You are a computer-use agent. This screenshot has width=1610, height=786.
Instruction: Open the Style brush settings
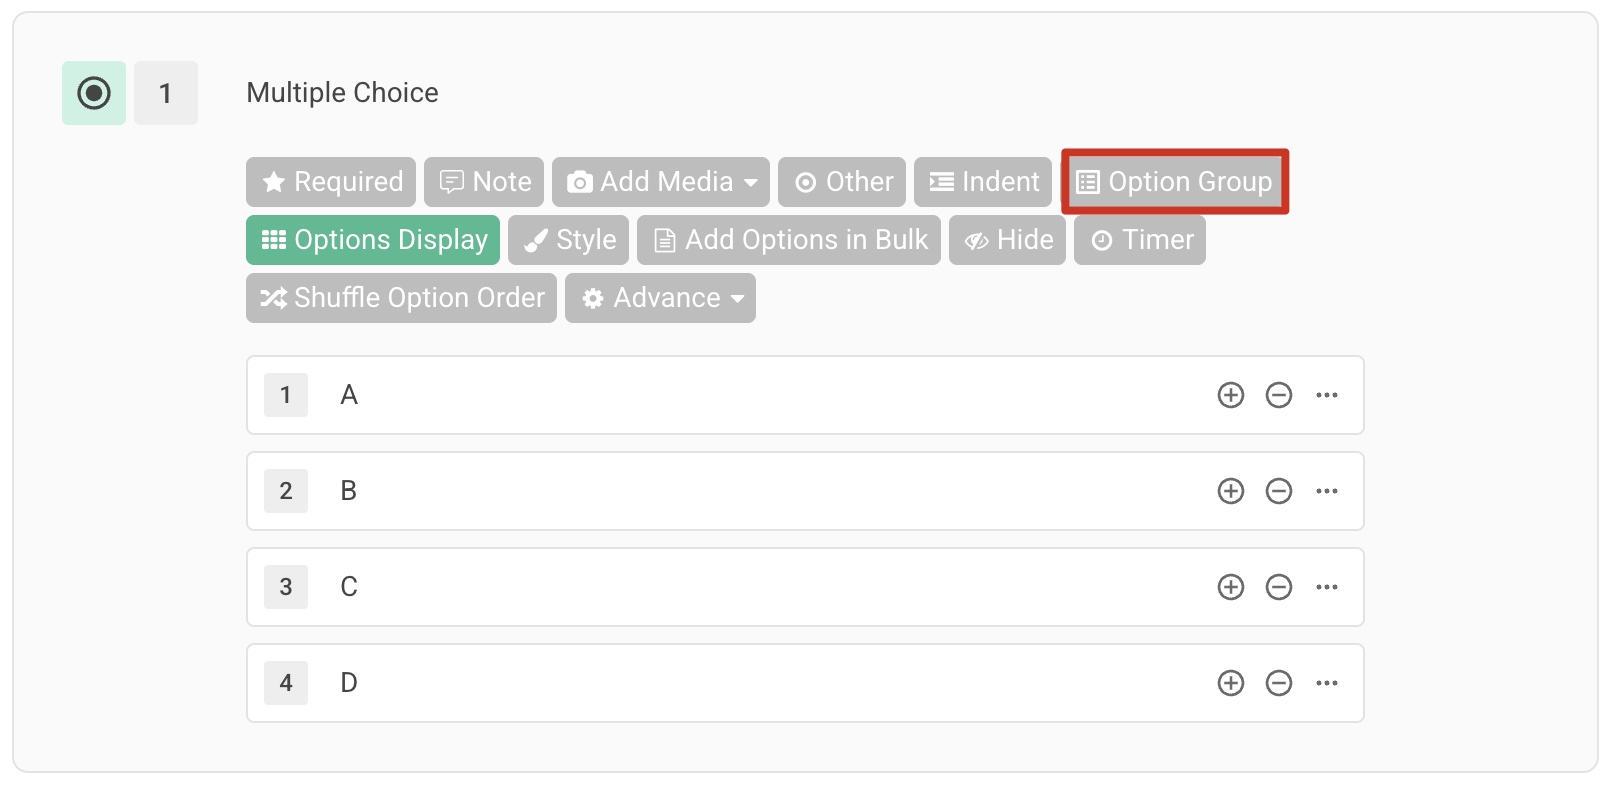point(568,240)
